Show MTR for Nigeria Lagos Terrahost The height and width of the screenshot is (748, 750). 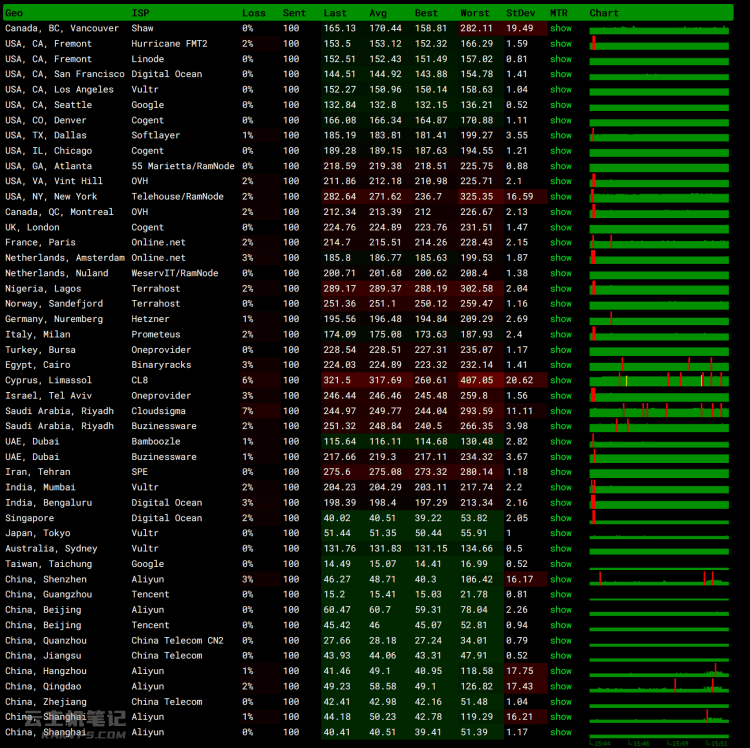(561, 288)
